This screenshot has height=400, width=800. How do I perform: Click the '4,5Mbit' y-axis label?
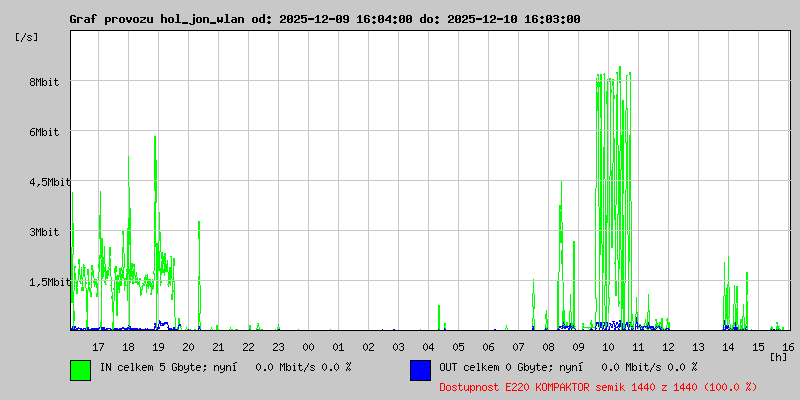(50, 182)
